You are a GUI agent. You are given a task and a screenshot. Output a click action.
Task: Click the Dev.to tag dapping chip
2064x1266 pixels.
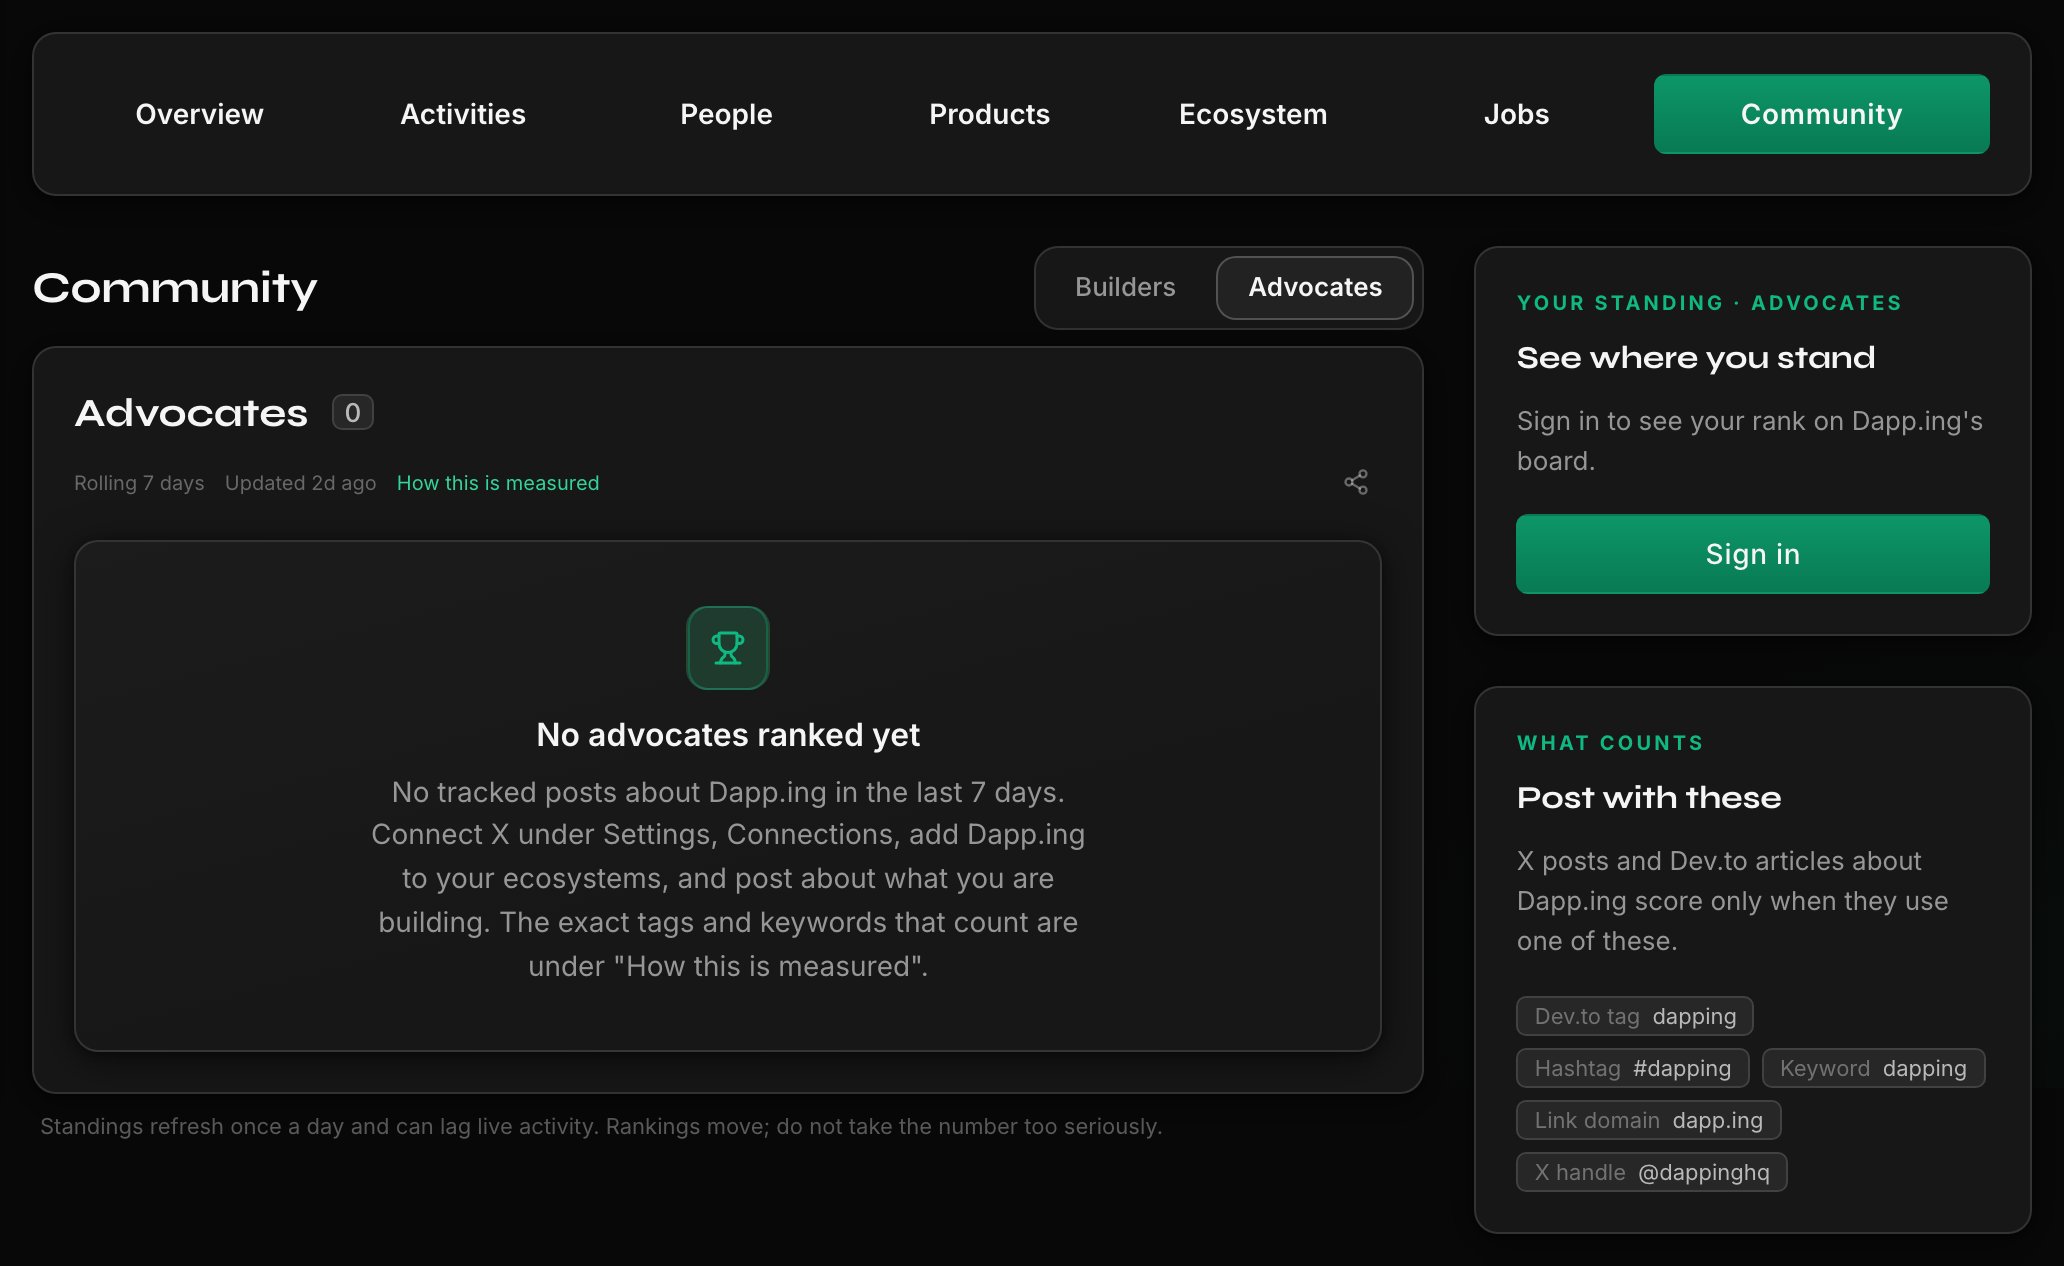point(1635,1016)
